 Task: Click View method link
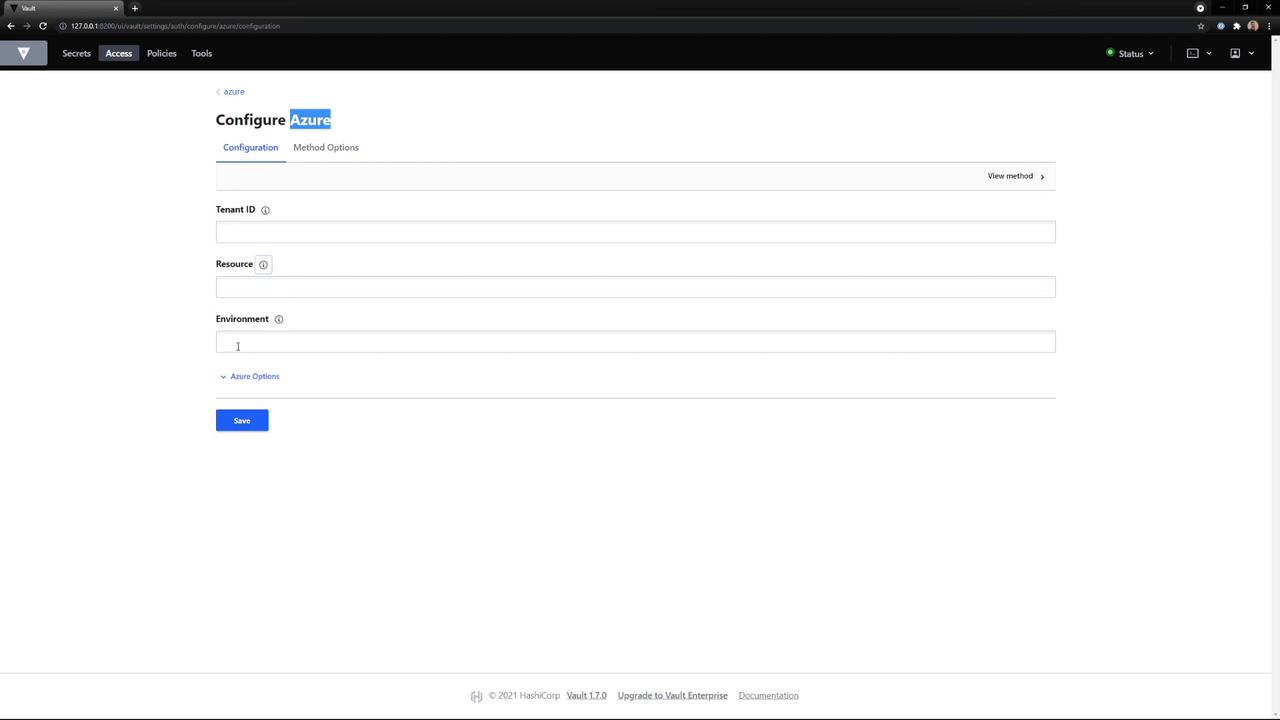[1016, 176]
